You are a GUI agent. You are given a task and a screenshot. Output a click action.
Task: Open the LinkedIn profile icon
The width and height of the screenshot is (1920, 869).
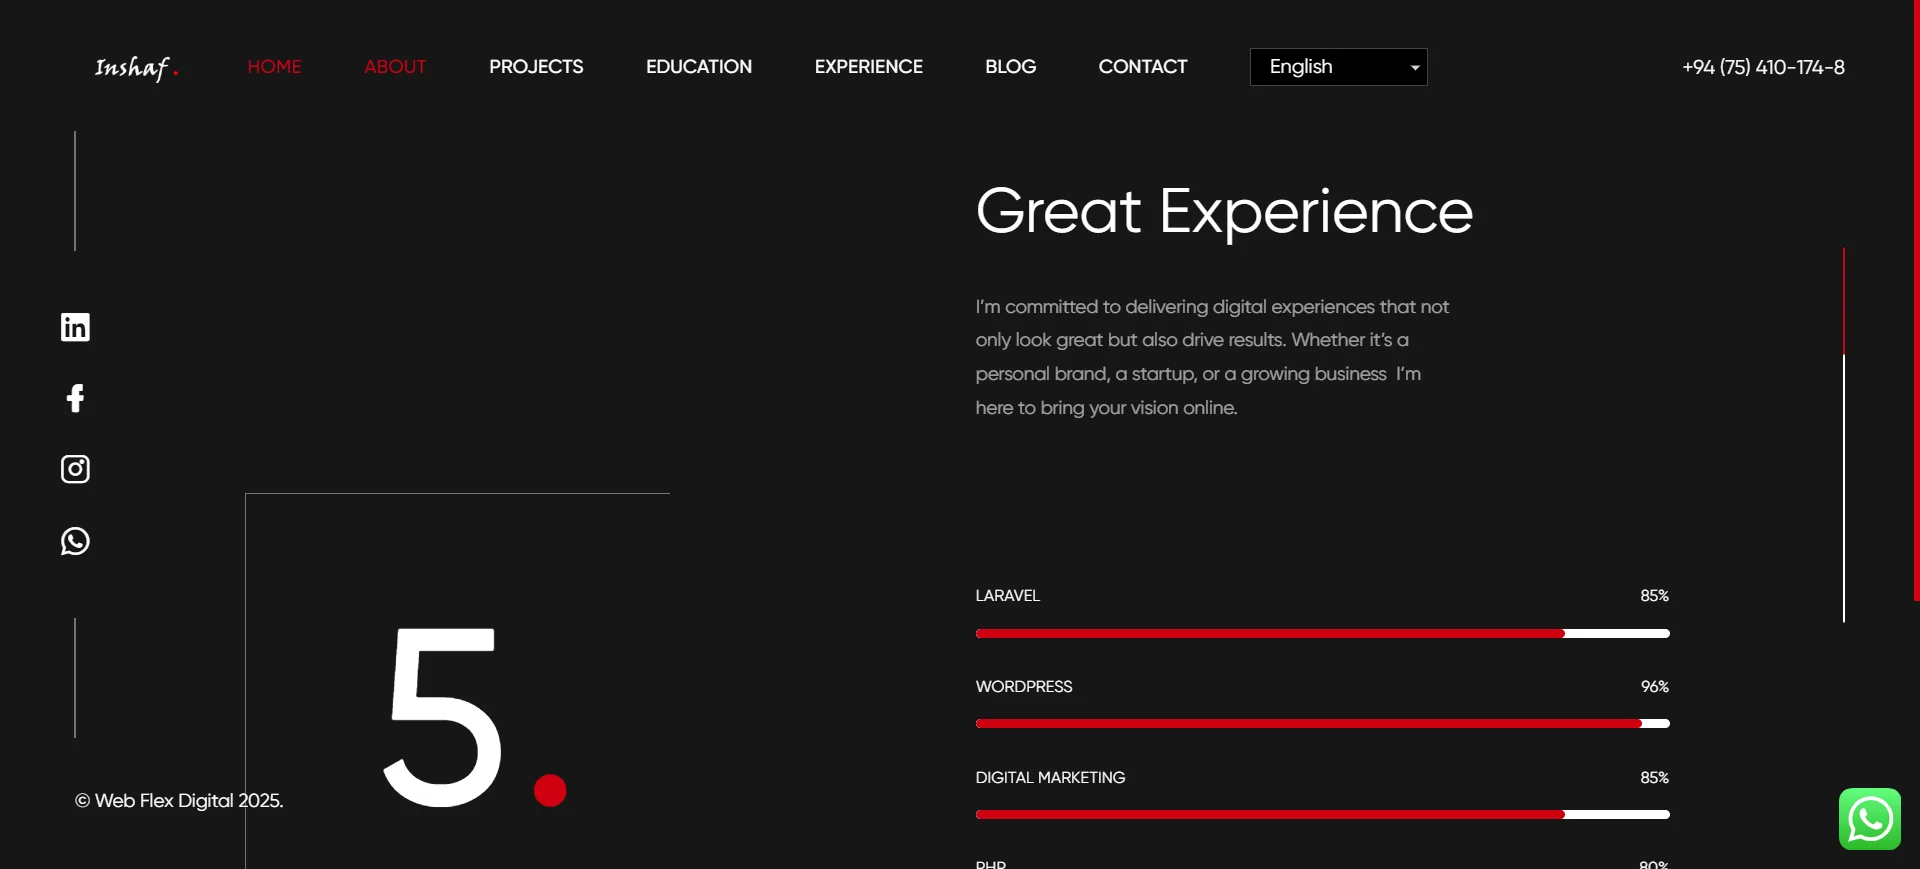tap(75, 327)
